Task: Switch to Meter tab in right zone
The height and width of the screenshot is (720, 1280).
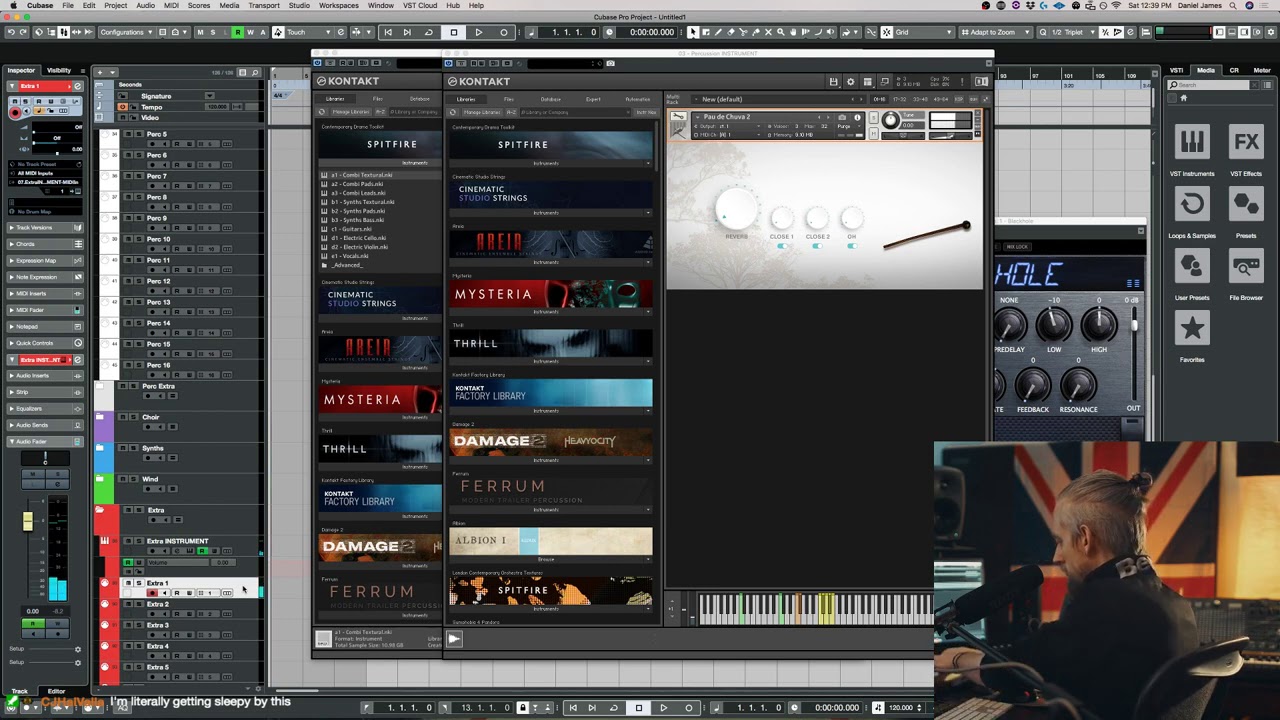Action: pyautogui.click(x=1262, y=71)
